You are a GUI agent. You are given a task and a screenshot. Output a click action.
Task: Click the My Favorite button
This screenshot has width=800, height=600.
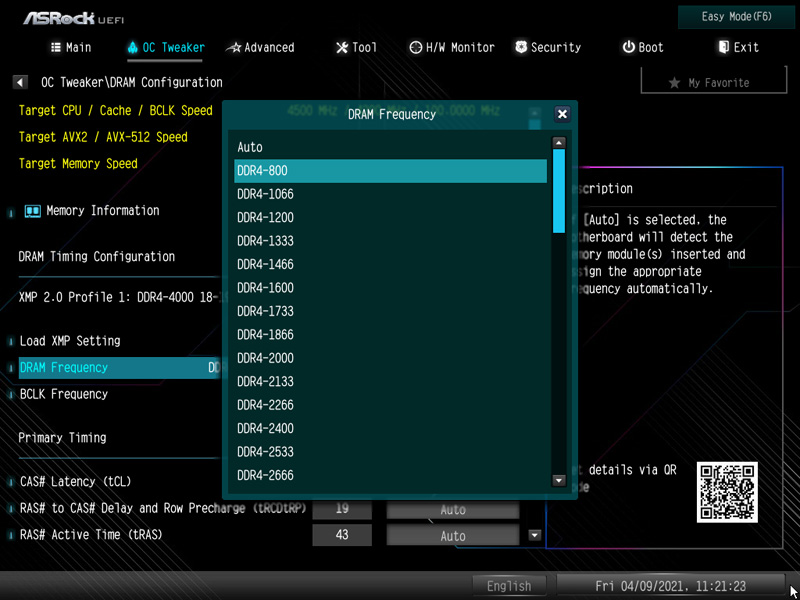[713, 82]
